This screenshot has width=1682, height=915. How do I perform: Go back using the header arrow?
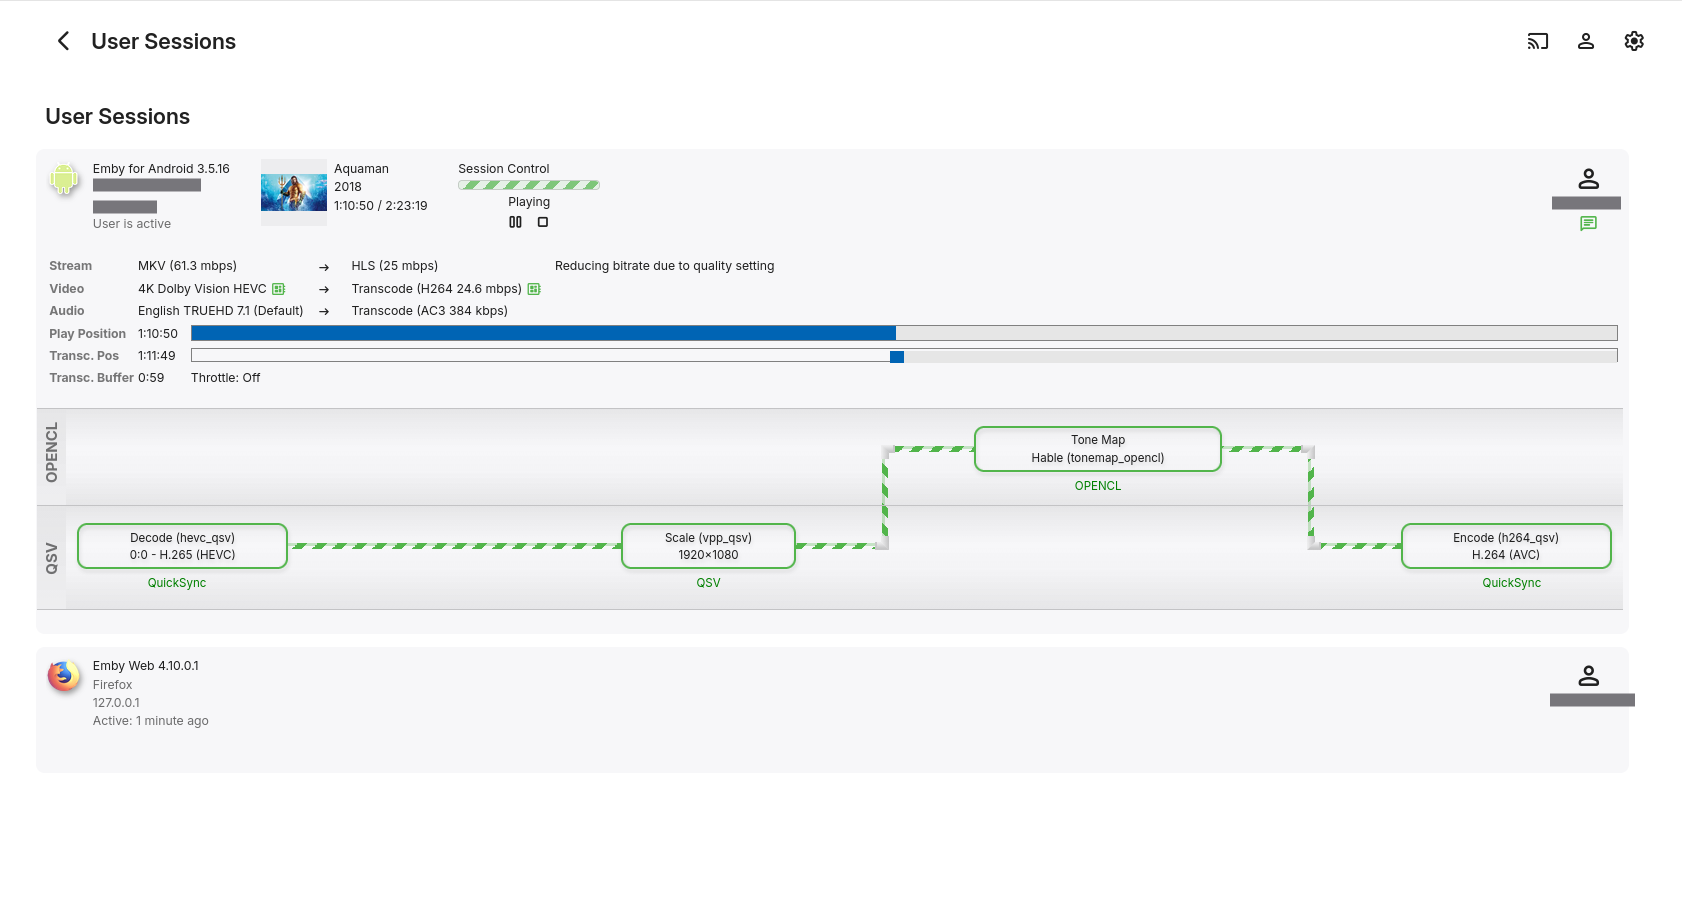pos(63,41)
